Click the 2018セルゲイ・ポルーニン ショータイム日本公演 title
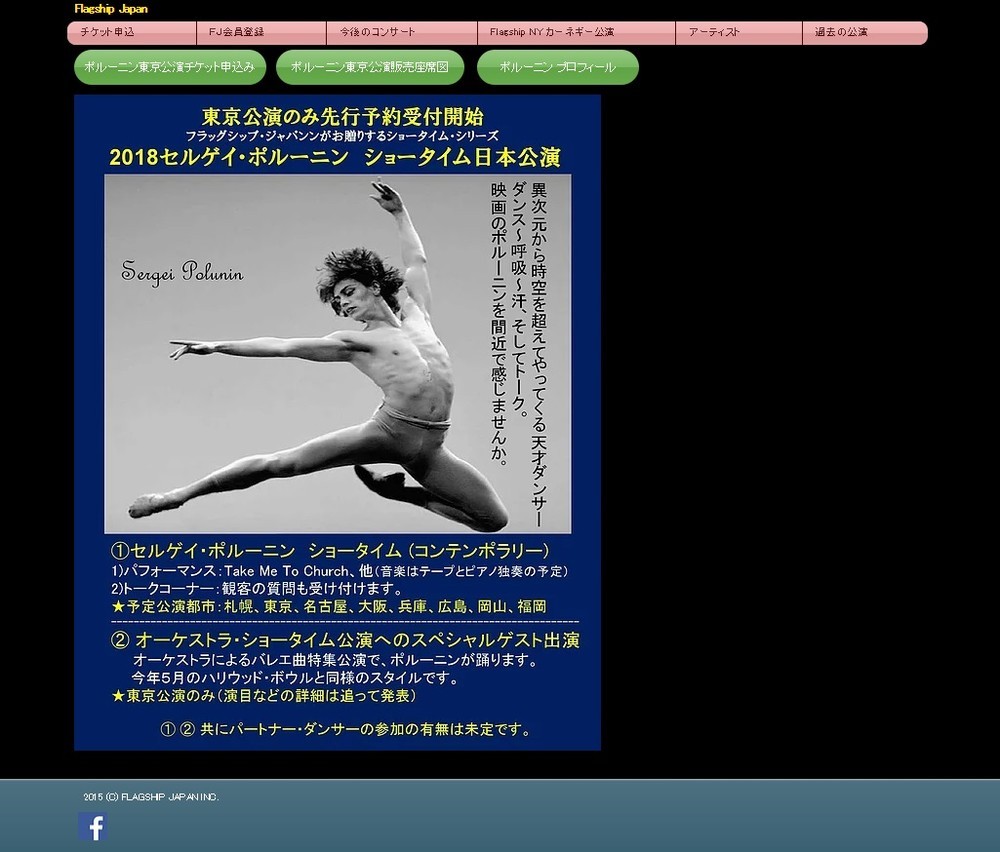 [x=335, y=158]
